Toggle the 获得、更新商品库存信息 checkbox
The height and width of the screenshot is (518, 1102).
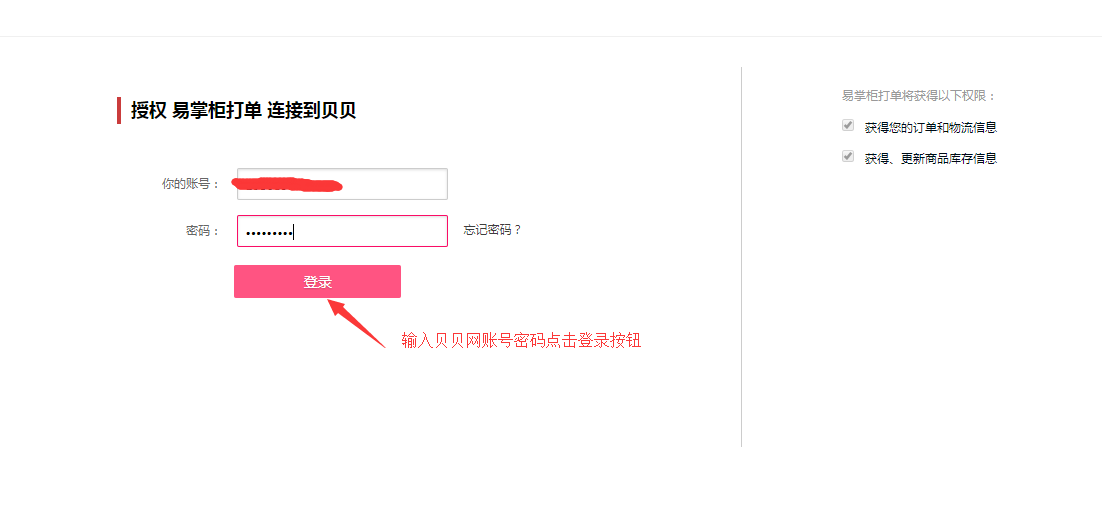[848, 156]
